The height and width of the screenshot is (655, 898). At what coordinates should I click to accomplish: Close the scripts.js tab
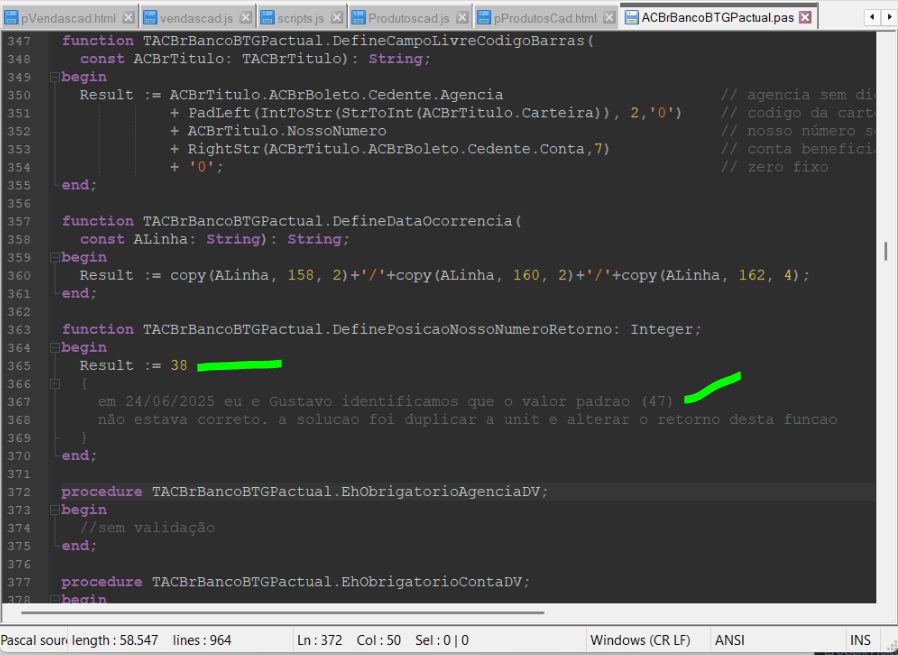point(337,18)
